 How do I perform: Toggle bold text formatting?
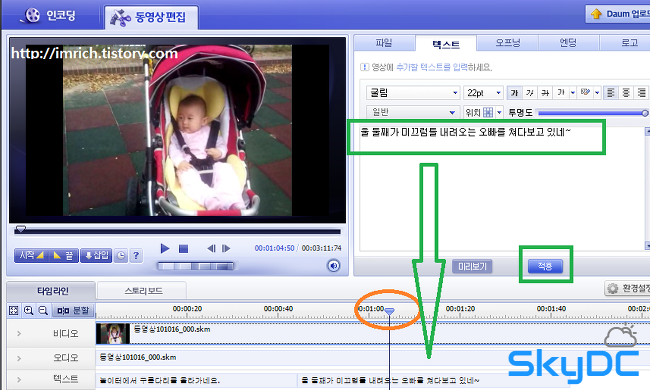point(514,93)
